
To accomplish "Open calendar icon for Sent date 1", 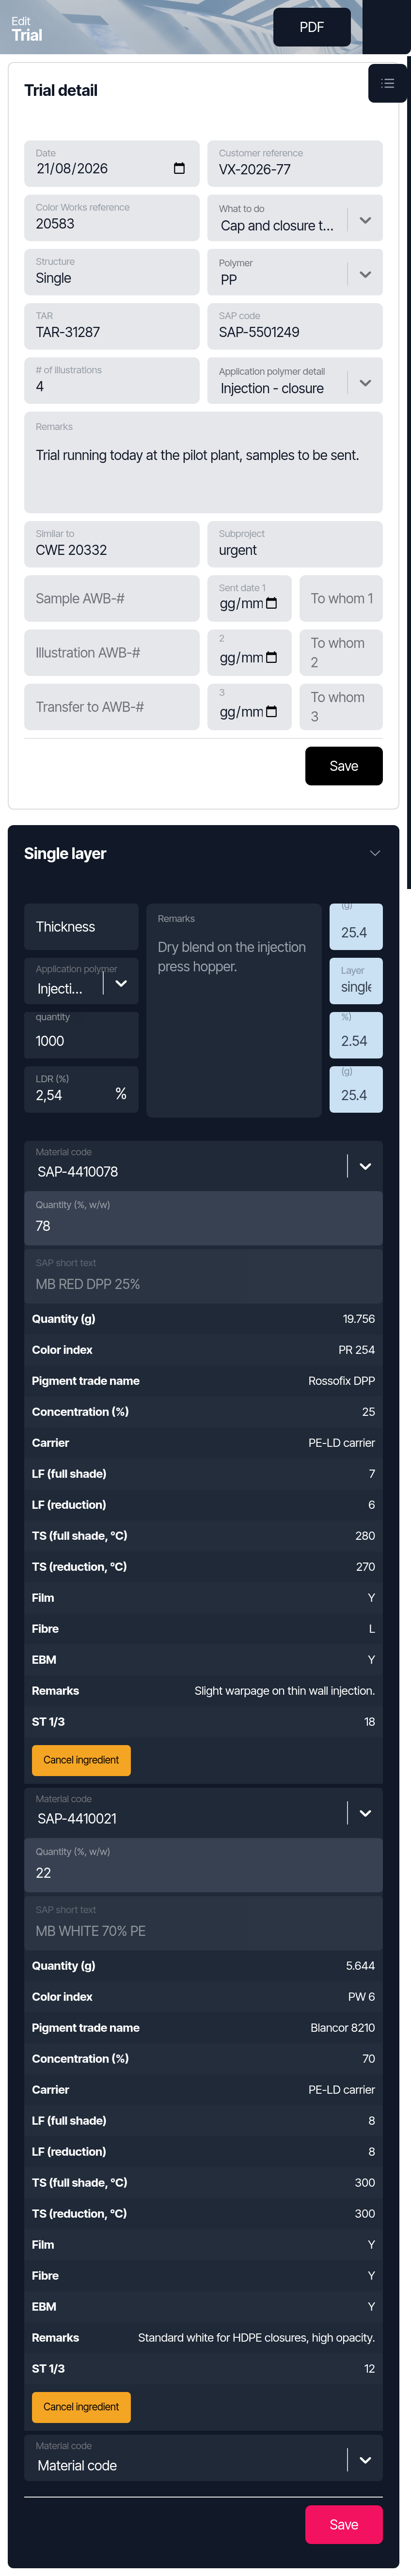I will tap(271, 603).
